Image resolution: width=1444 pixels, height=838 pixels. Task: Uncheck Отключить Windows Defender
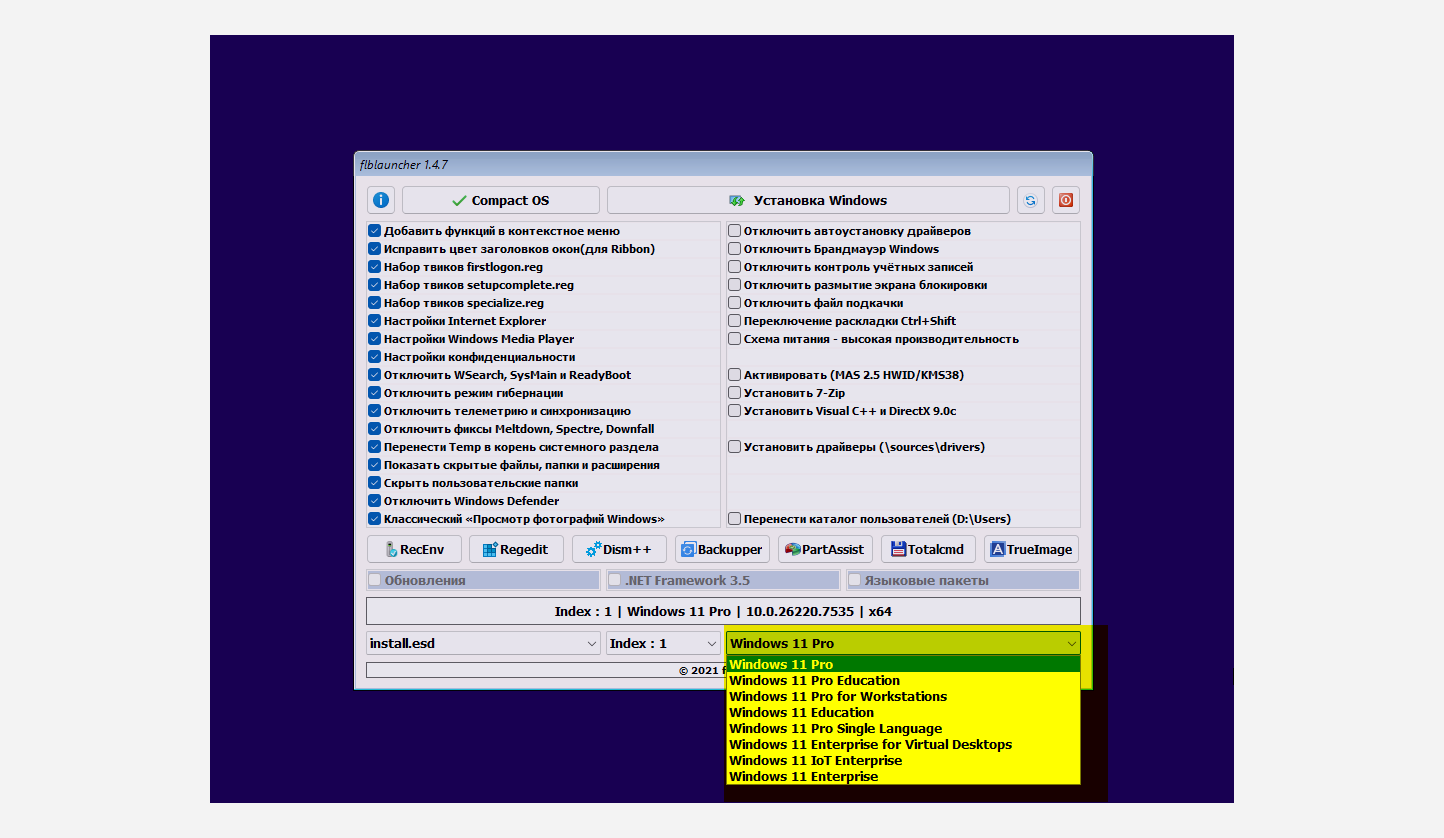pyautogui.click(x=375, y=501)
